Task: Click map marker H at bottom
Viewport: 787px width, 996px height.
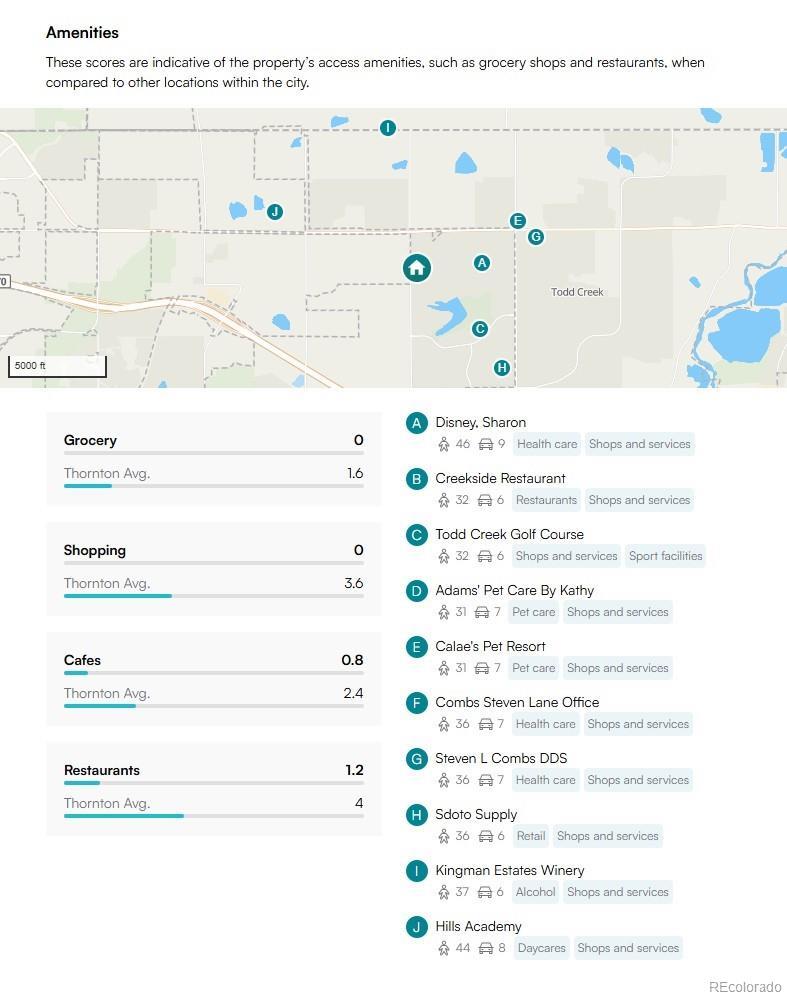Action: (x=502, y=368)
